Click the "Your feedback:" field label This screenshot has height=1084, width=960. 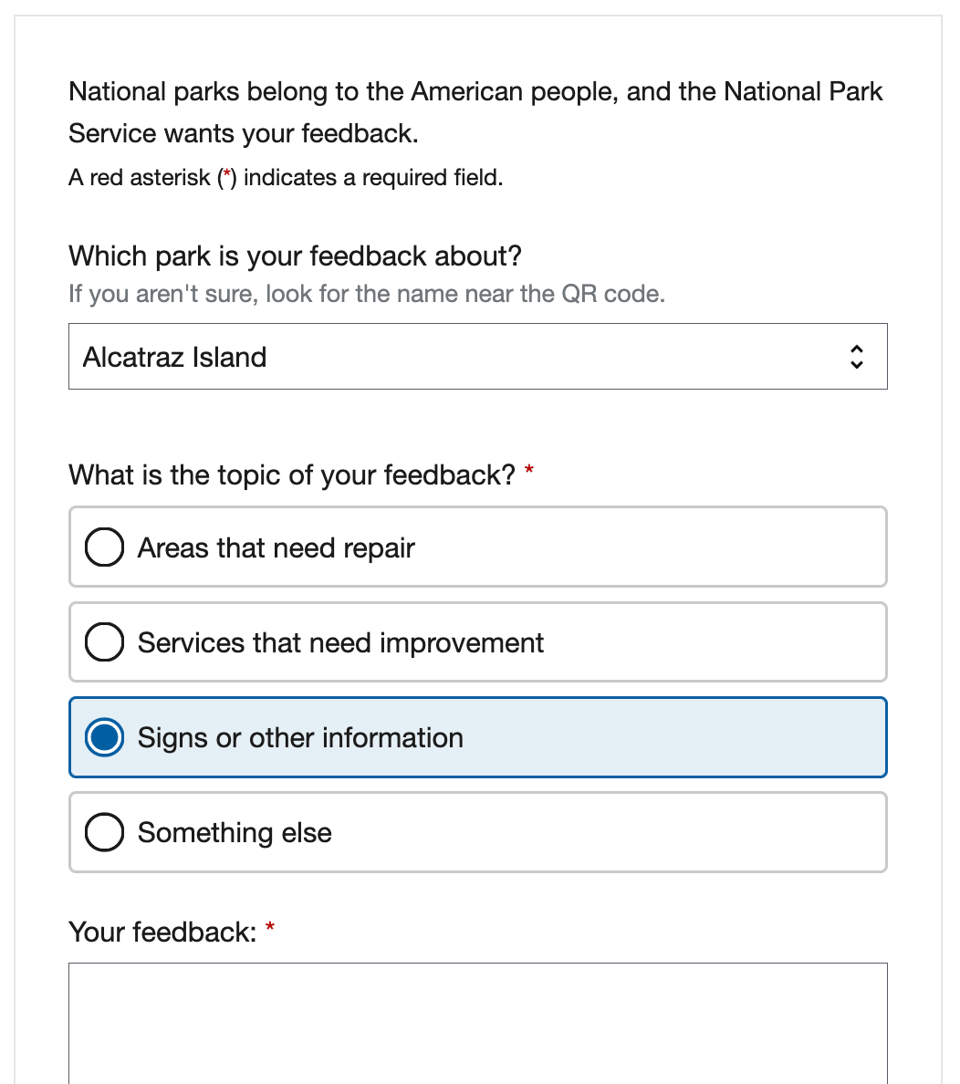click(163, 933)
